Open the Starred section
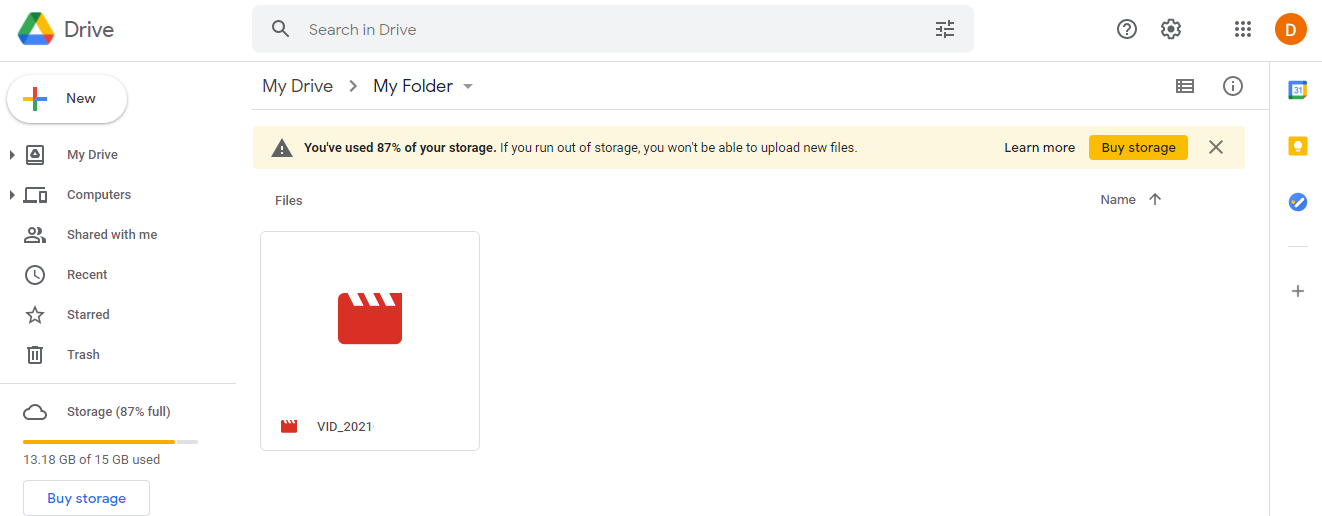Screen dimensions: 1322x516 (x=88, y=315)
